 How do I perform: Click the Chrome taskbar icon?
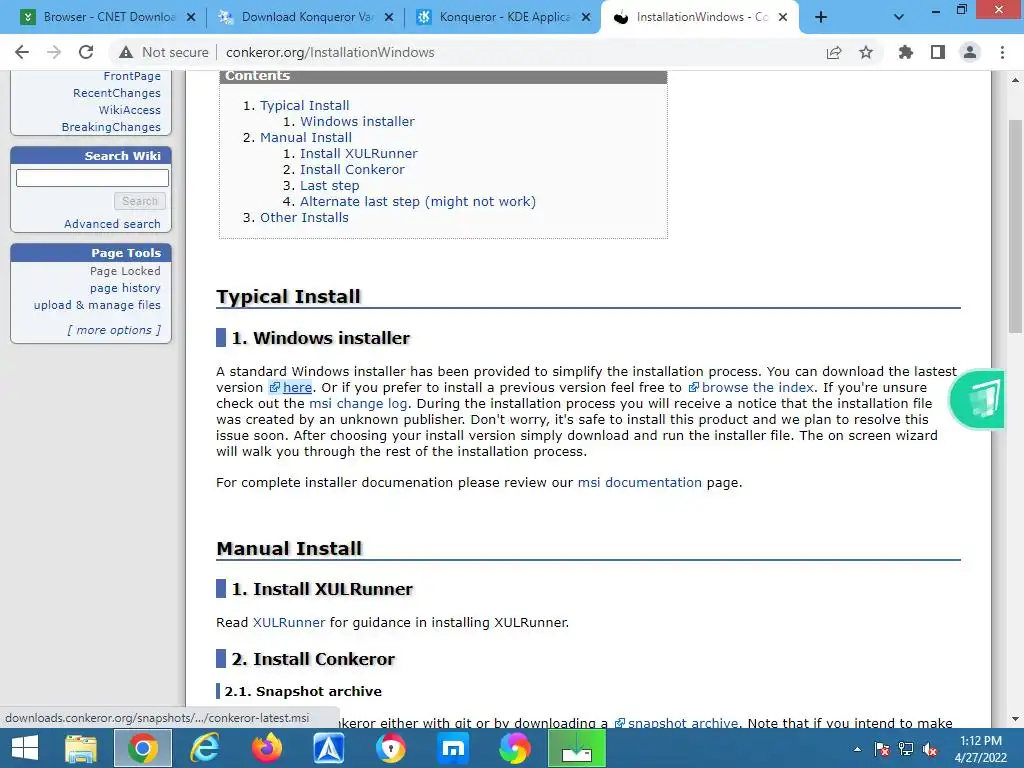coord(143,748)
